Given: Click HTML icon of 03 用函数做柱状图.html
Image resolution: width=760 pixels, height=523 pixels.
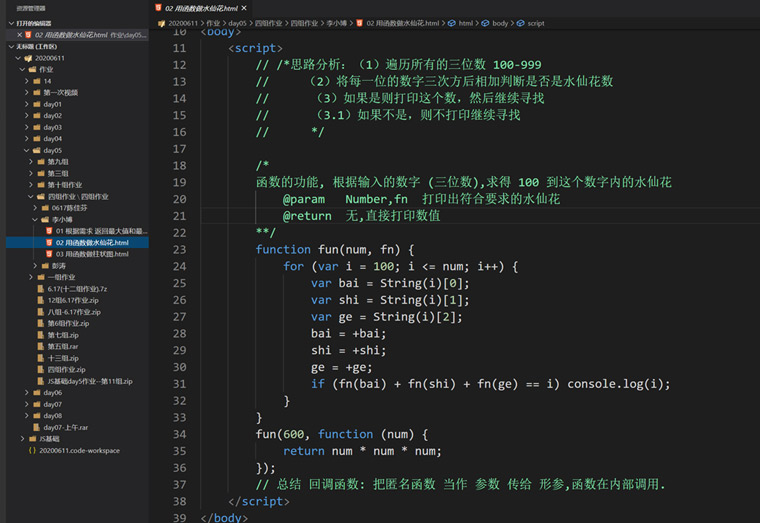Looking at the screenshot, I should coord(49,254).
